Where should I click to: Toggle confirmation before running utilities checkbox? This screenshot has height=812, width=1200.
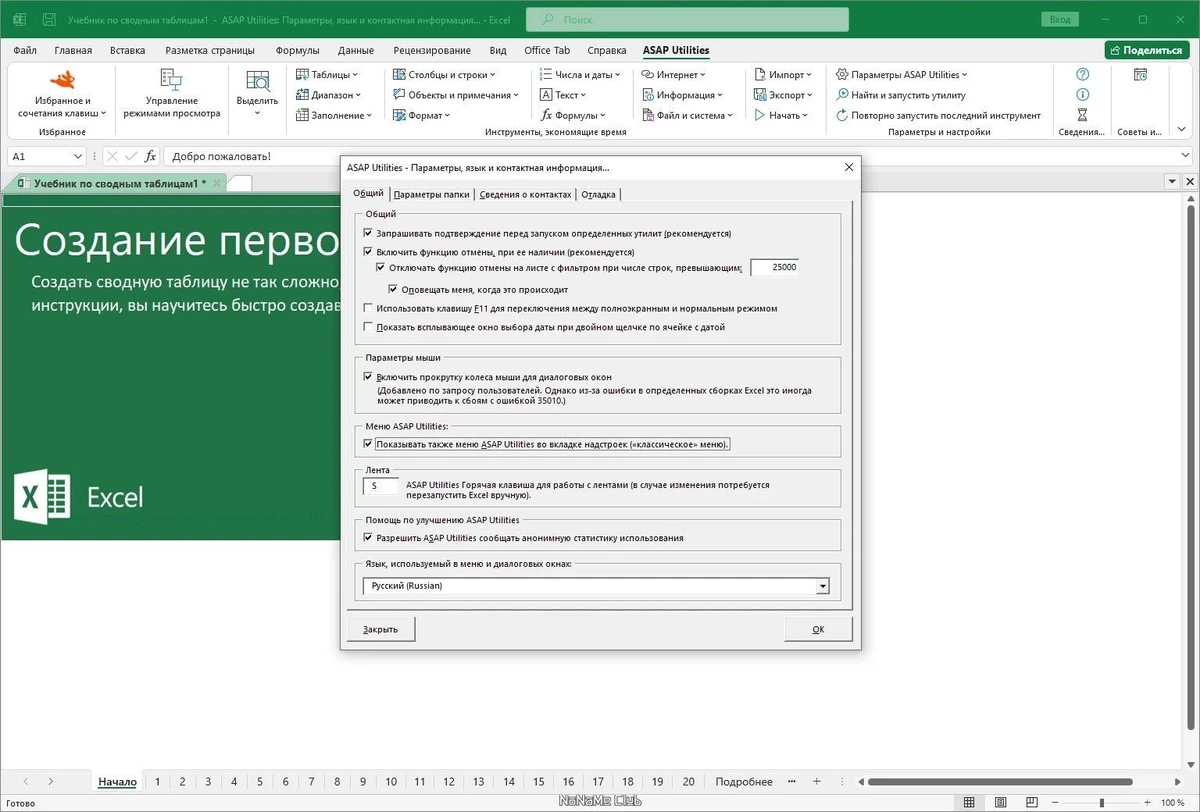click(368, 233)
